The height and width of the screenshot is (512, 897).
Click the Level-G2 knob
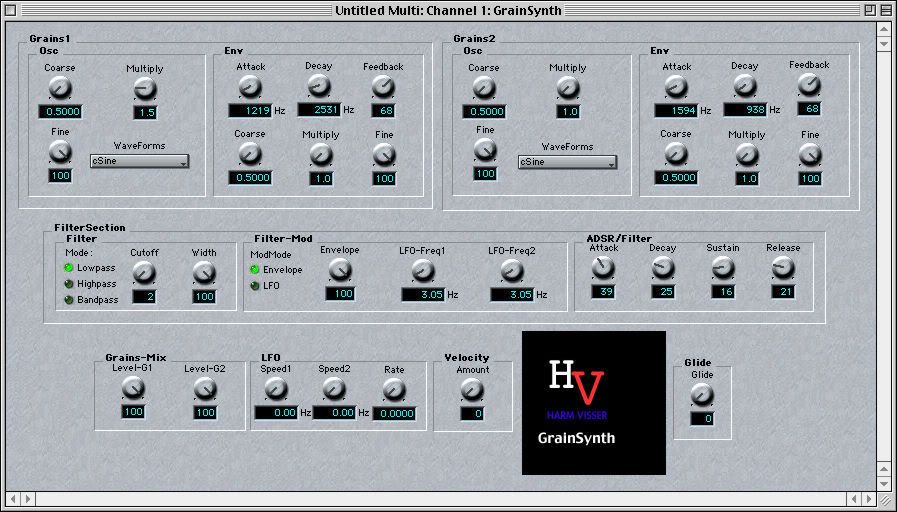coord(205,390)
